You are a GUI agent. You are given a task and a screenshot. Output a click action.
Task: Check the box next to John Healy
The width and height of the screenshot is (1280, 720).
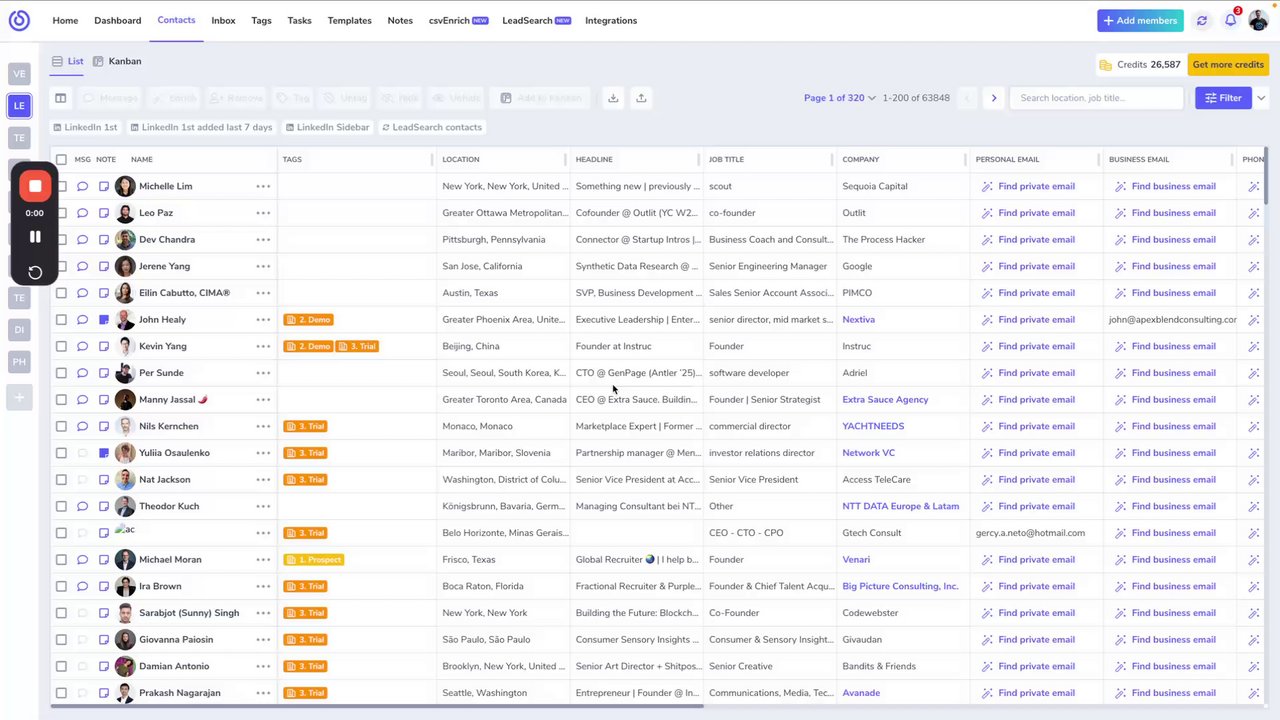(x=61, y=320)
